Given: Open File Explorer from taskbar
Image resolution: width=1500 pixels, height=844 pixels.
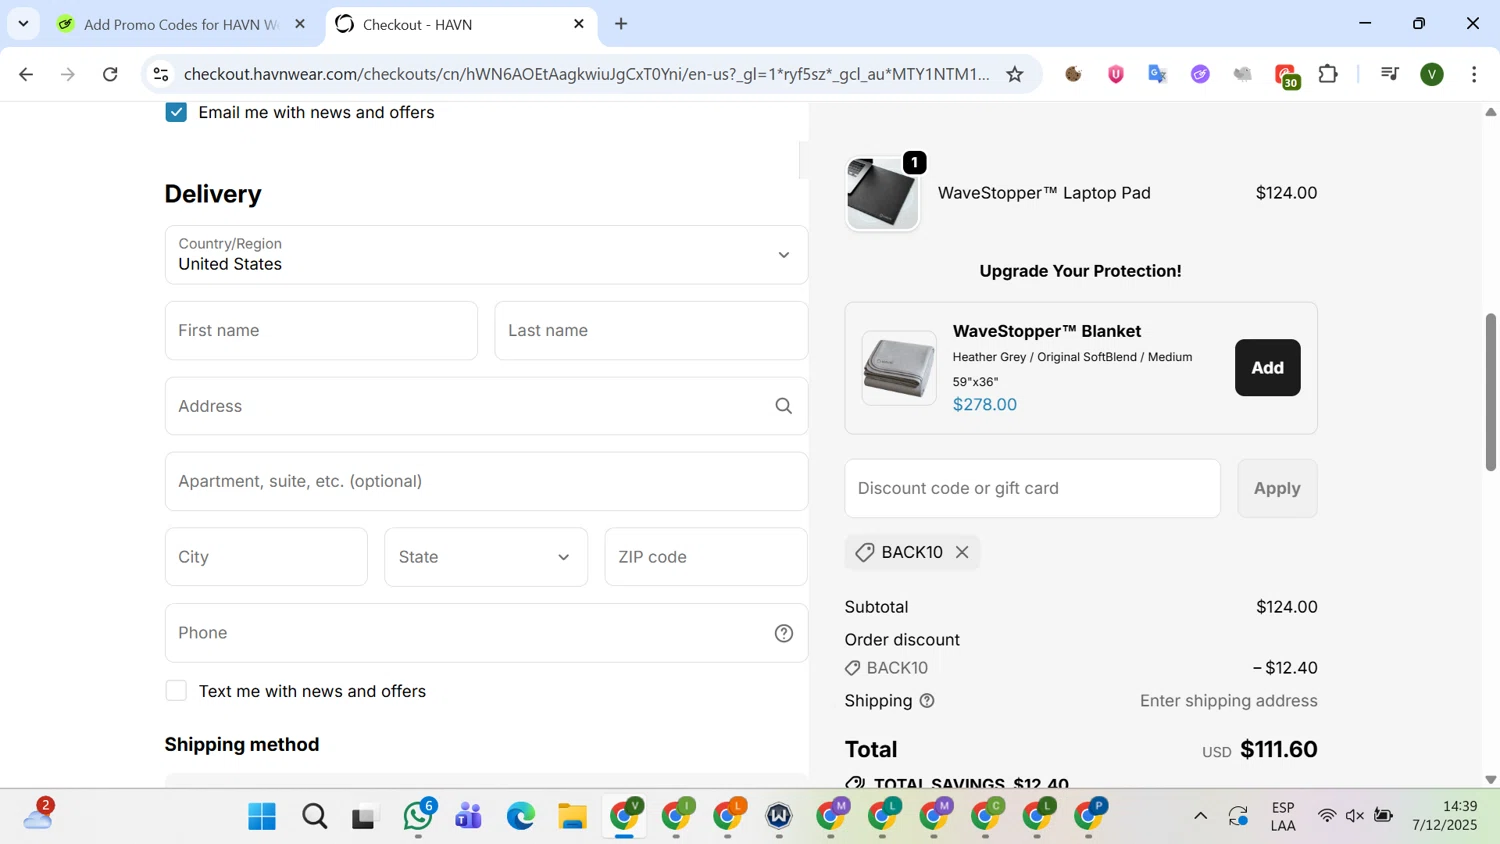Looking at the screenshot, I should coord(572,817).
